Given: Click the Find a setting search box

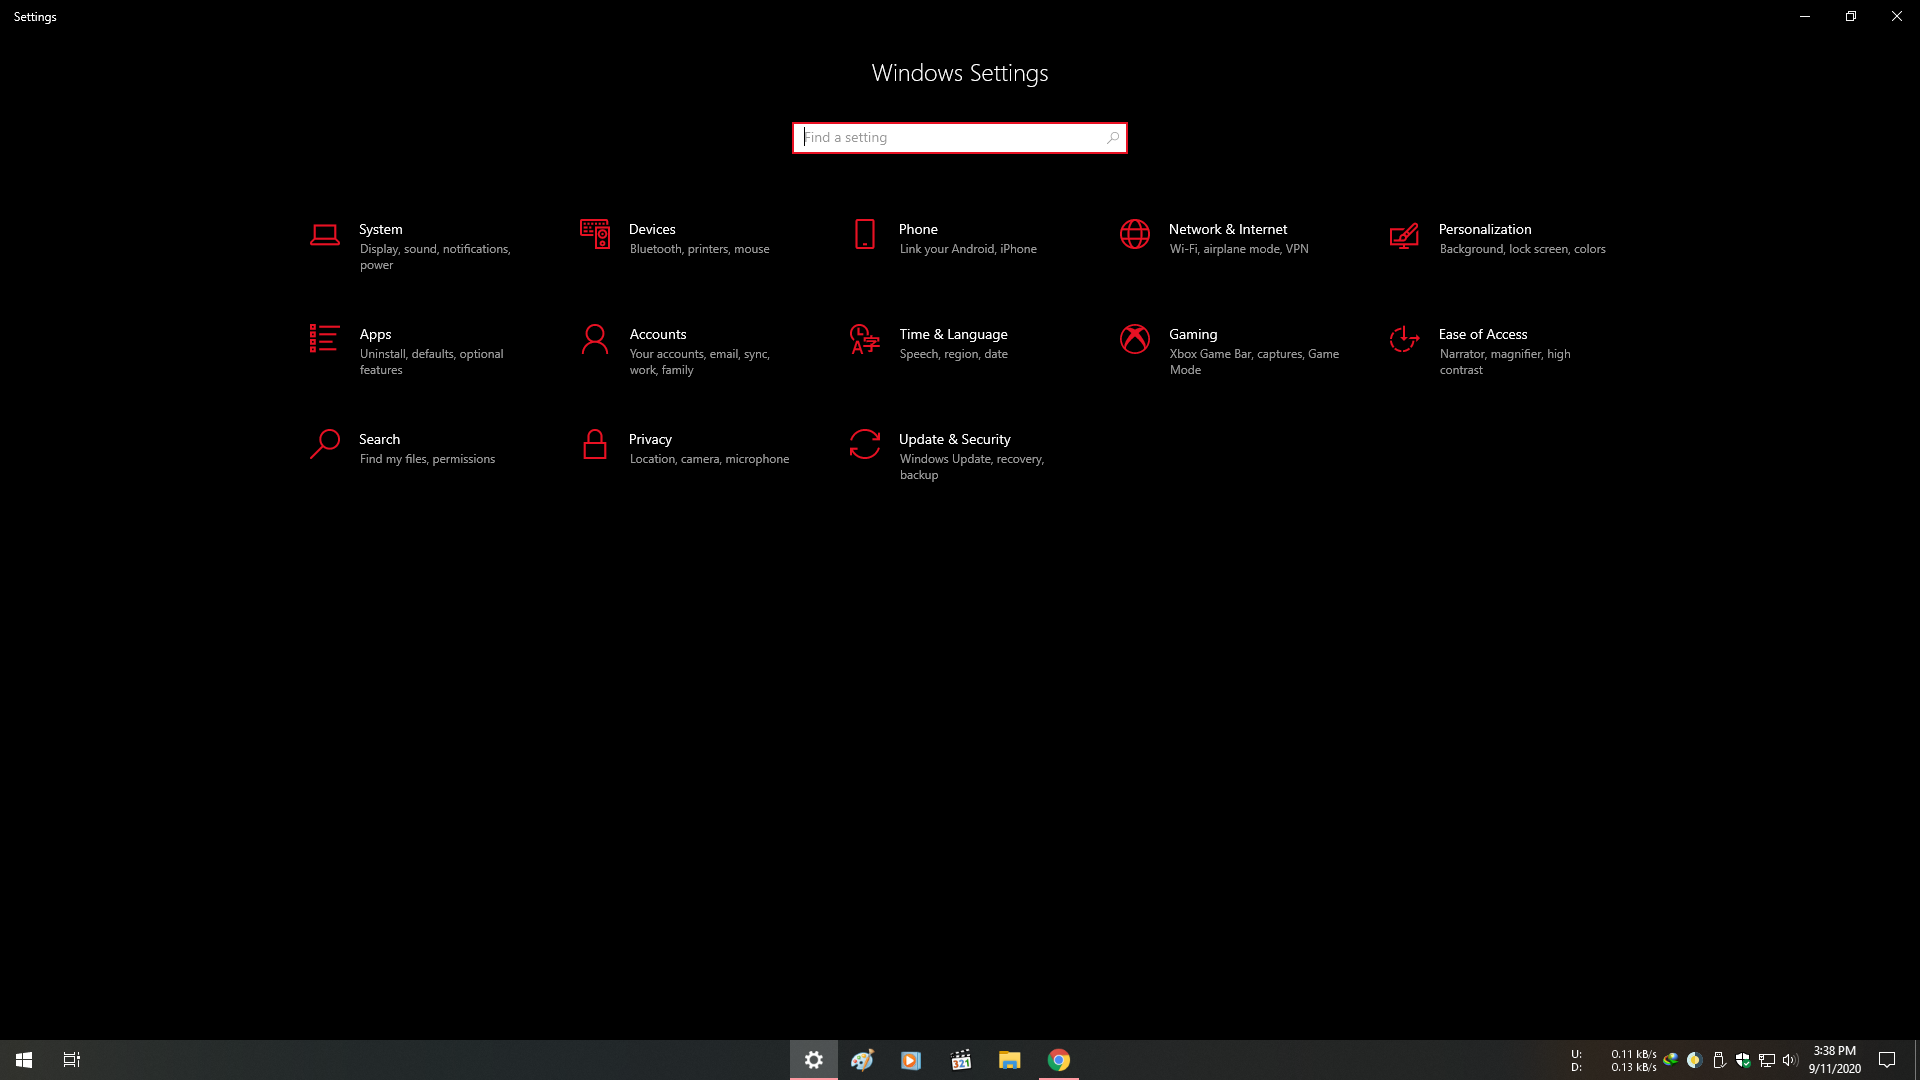Looking at the screenshot, I should (x=960, y=138).
